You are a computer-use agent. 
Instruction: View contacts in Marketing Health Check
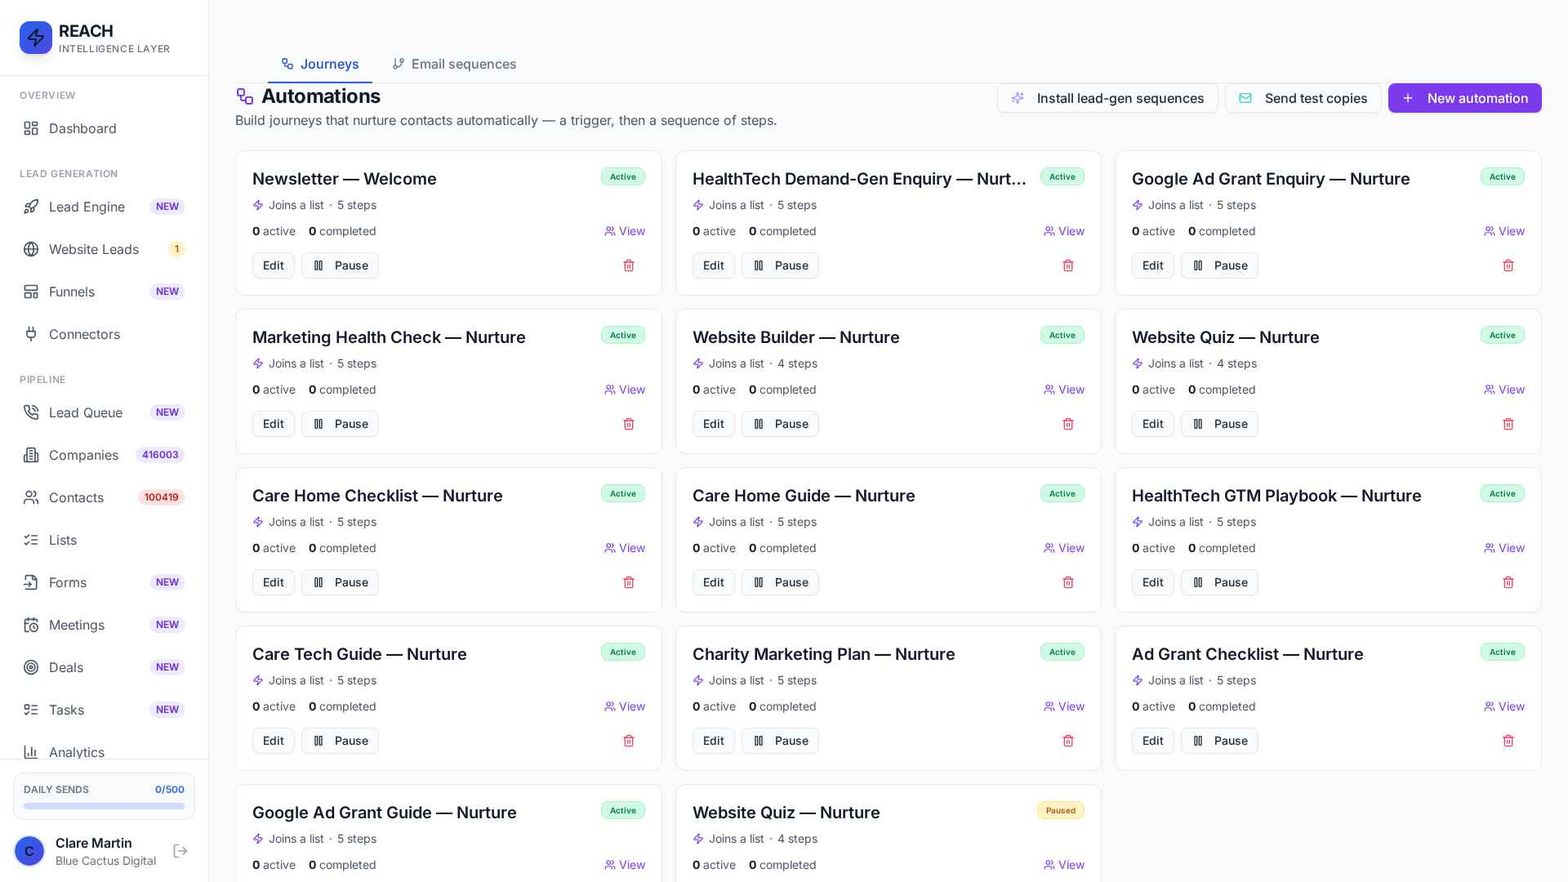coord(625,390)
